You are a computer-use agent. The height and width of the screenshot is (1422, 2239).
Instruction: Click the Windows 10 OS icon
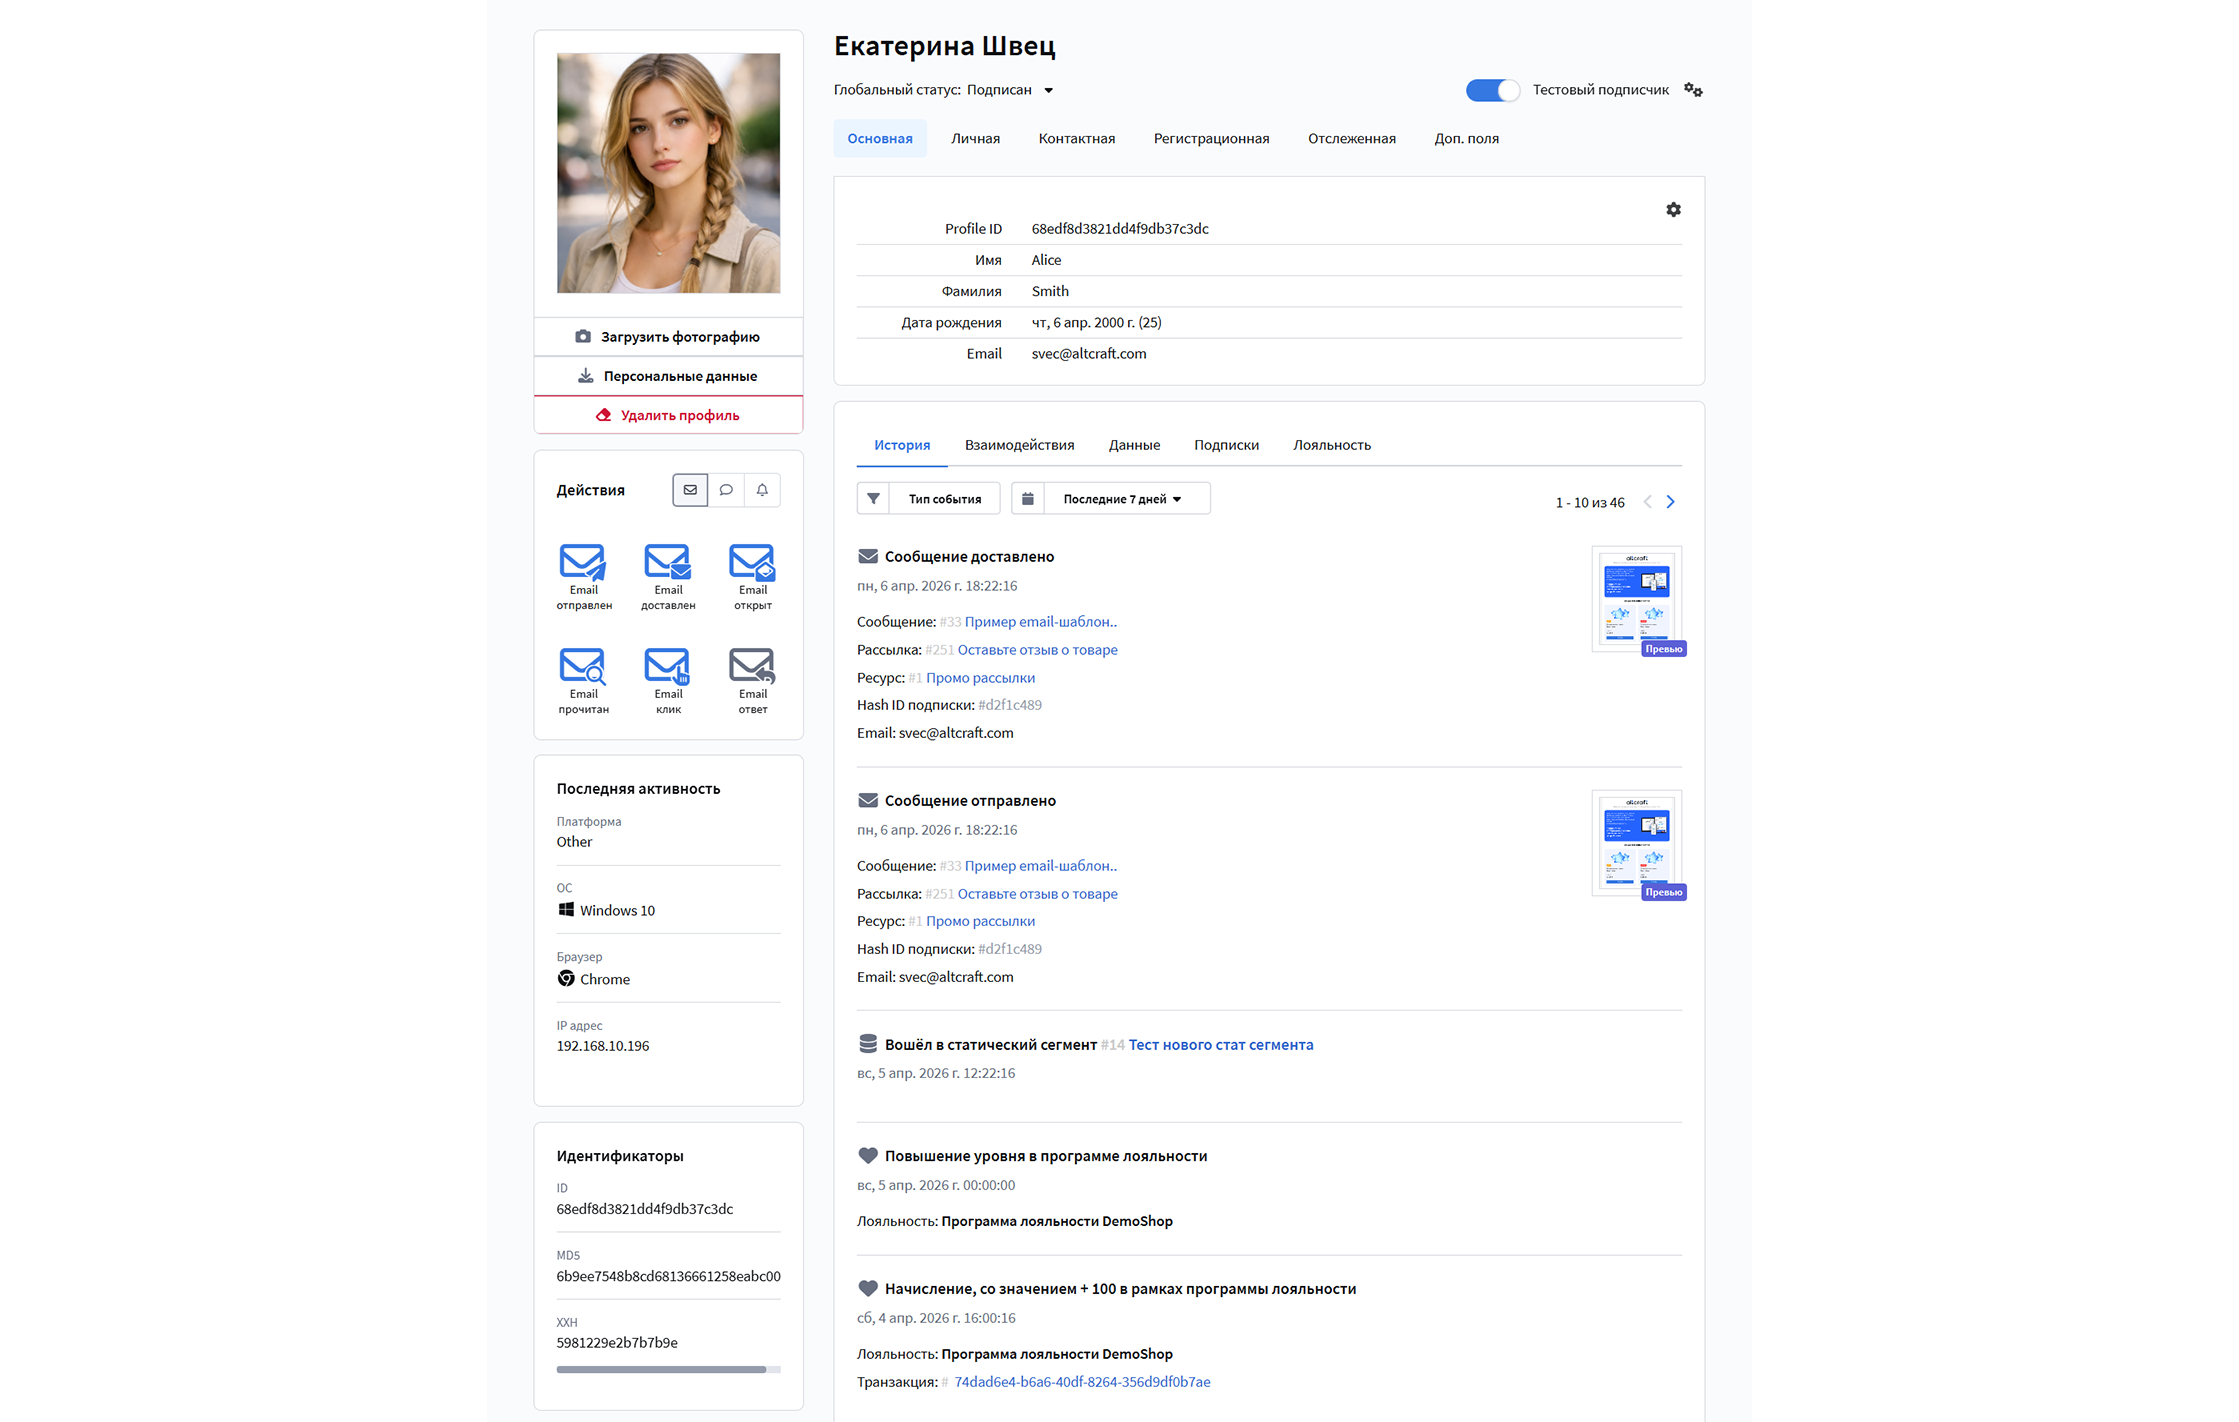coord(566,910)
